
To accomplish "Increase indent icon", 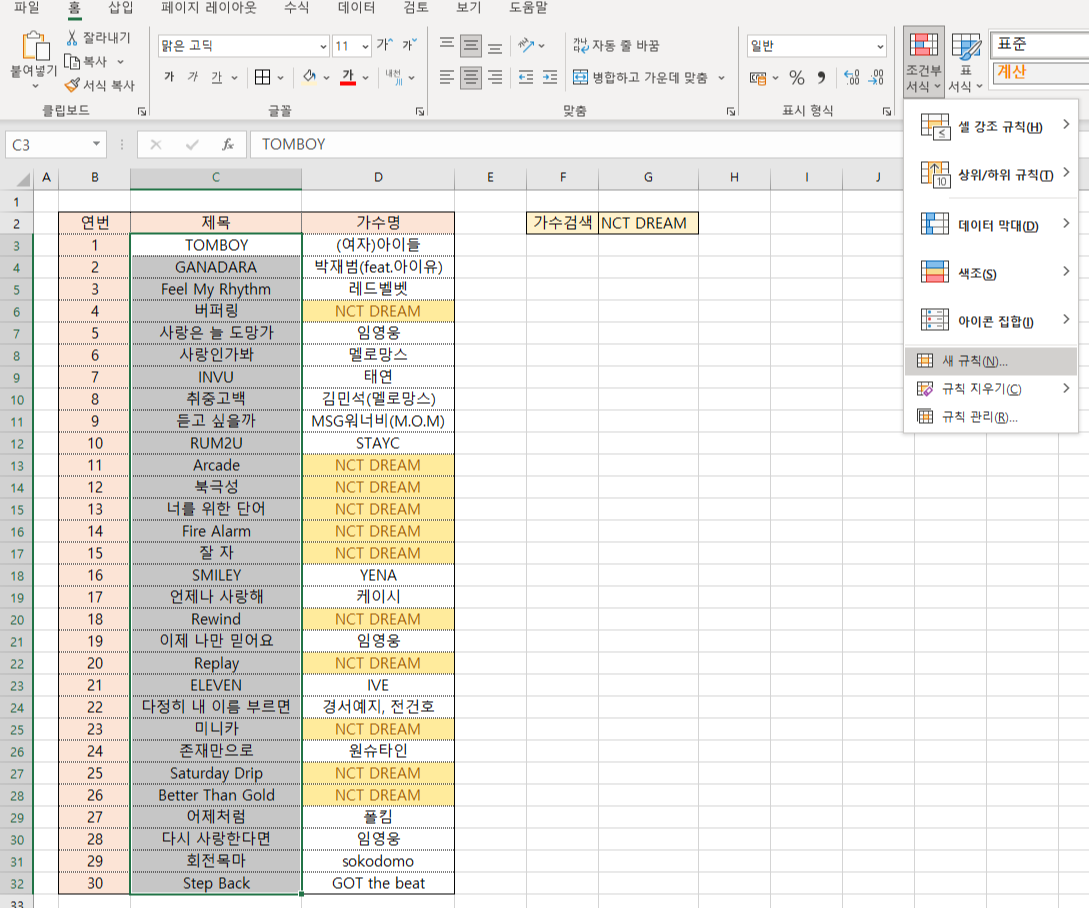I will point(550,77).
